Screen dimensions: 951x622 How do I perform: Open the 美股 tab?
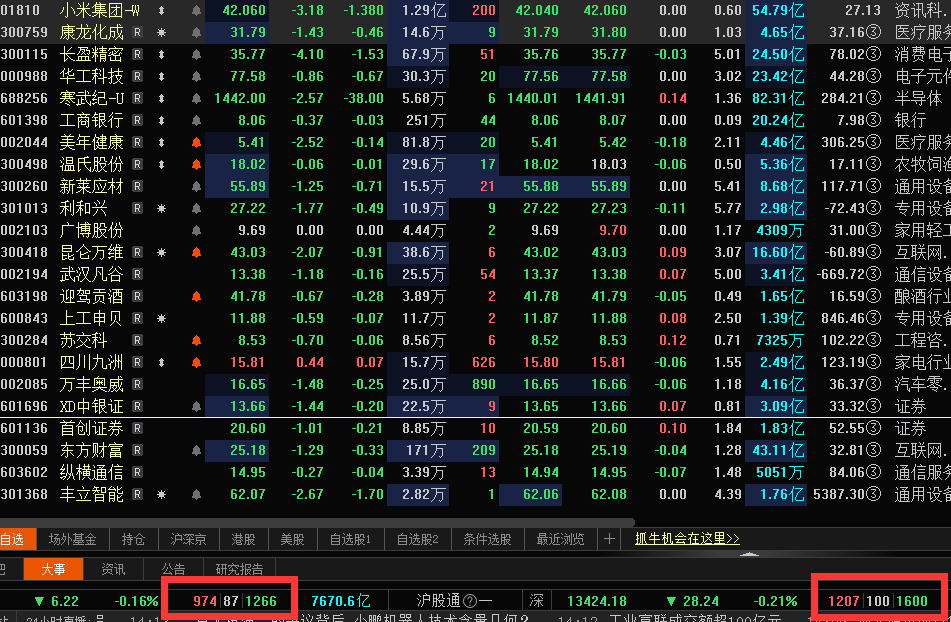292,539
